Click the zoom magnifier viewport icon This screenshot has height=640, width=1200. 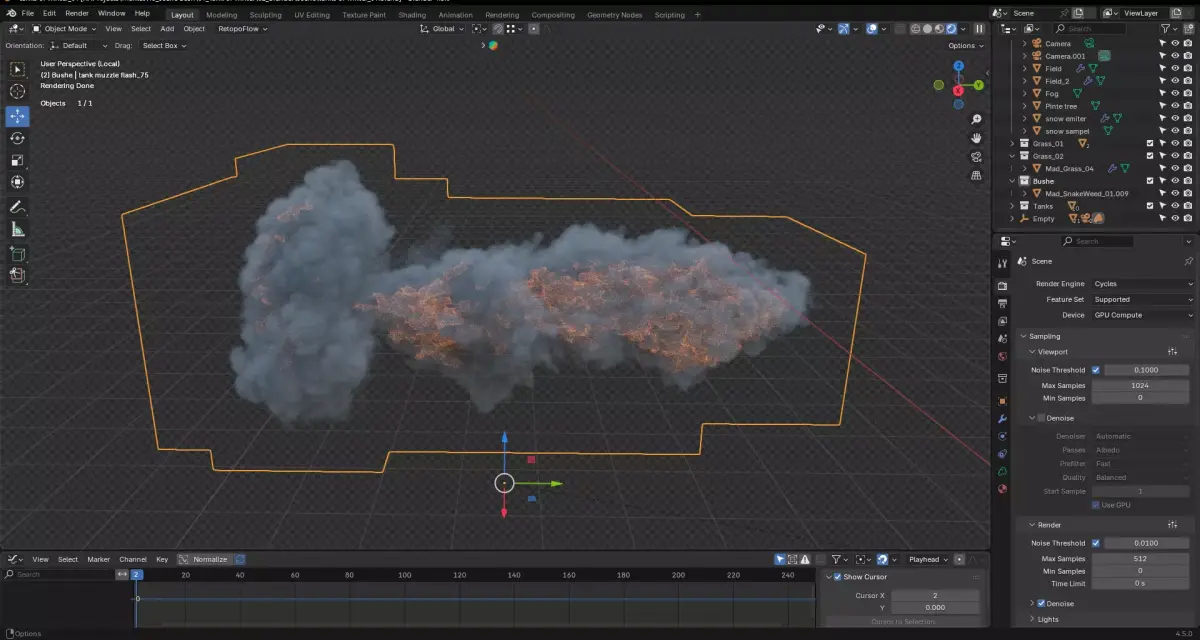pos(977,119)
